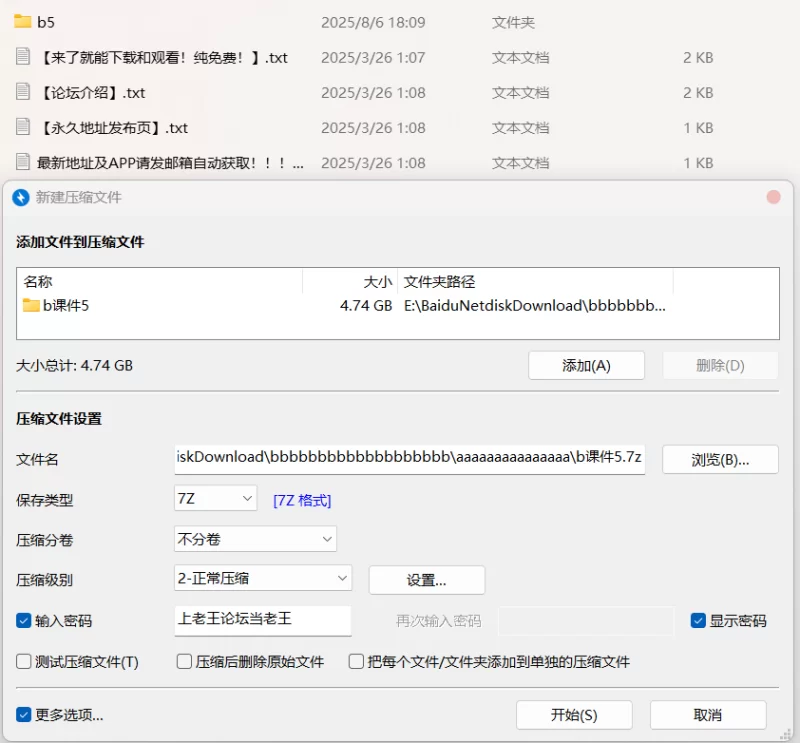Select 最新地址及APP请发邮箱自动获取 file name
This screenshot has height=743, width=800.
click(x=170, y=163)
